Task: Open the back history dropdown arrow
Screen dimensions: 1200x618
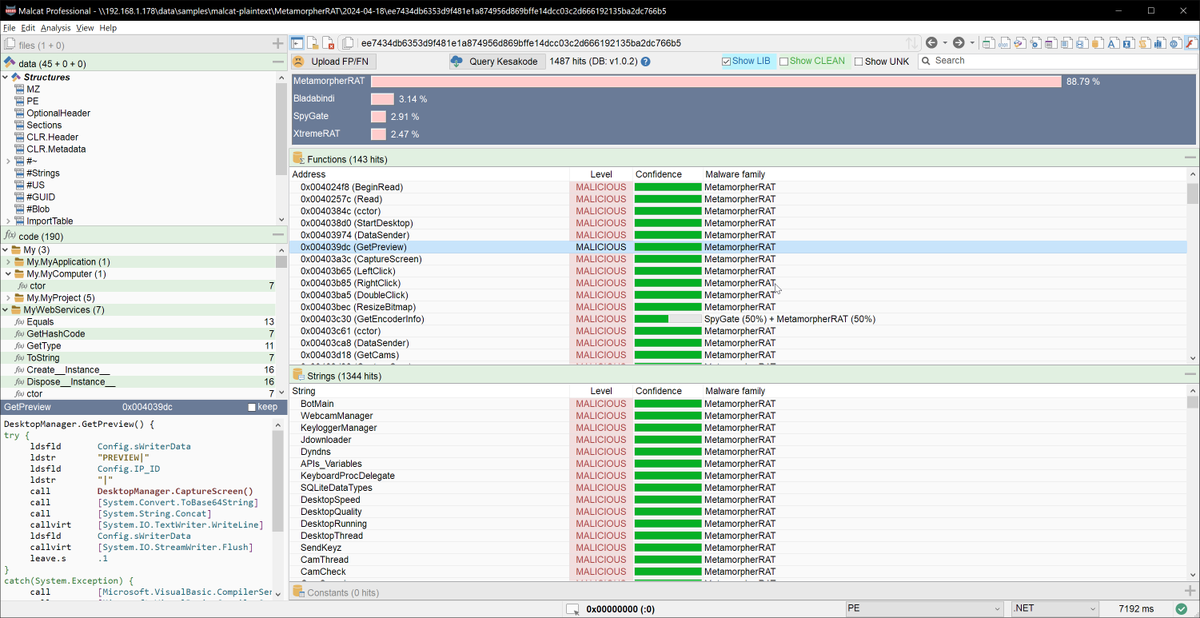Action: [944, 43]
